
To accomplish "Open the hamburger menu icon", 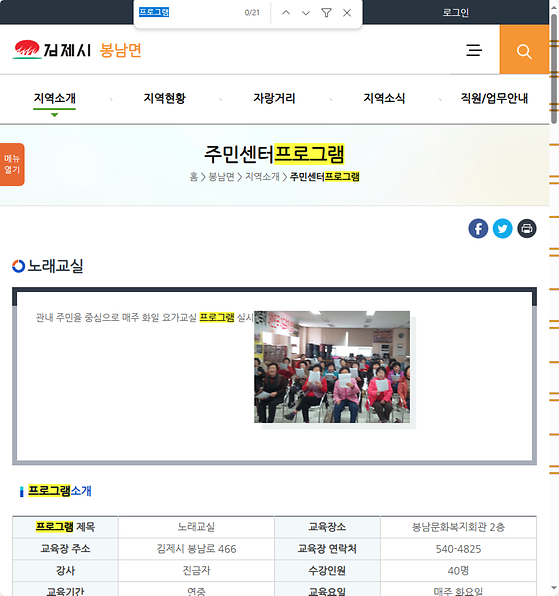I will click(x=474, y=50).
